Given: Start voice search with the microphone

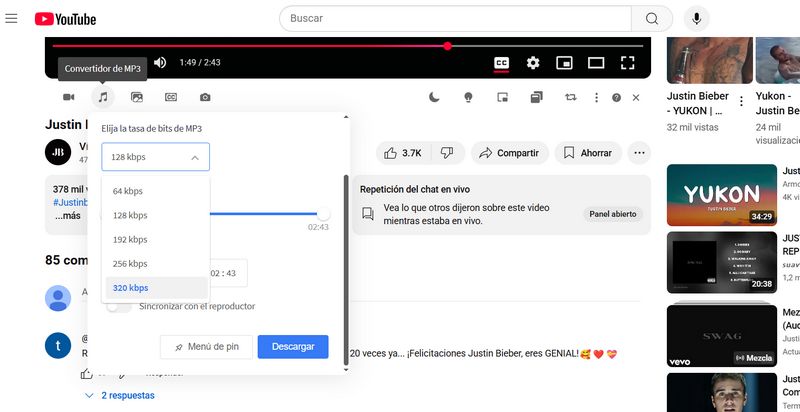Looking at the screenshot, I should coord(696,18).
